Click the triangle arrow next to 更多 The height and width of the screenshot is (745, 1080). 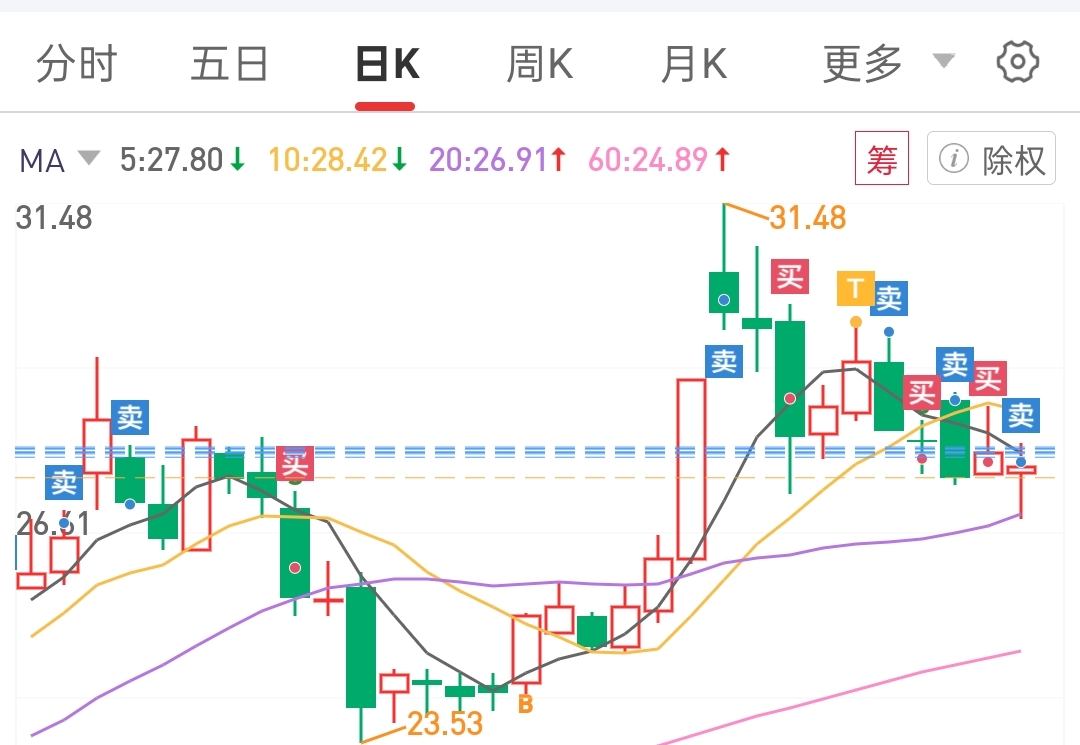click(x=943, y=62)
